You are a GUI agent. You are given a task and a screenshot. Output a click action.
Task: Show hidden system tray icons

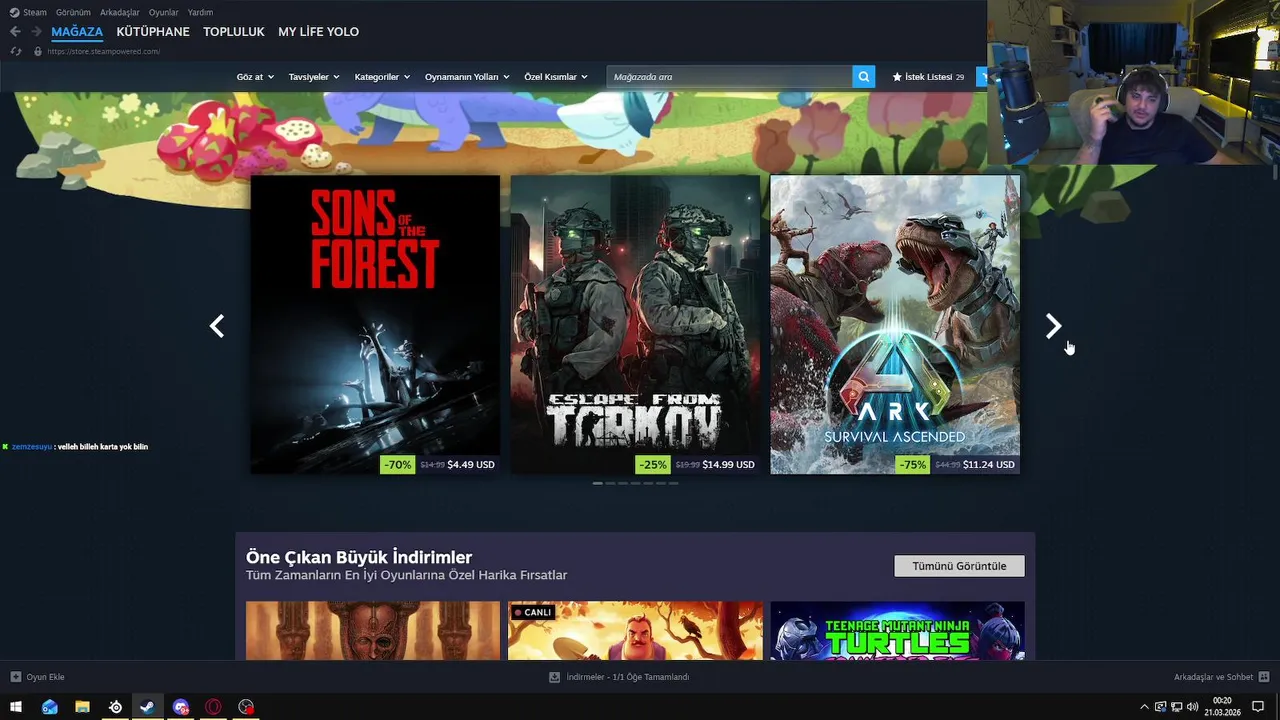[1145, 707]
